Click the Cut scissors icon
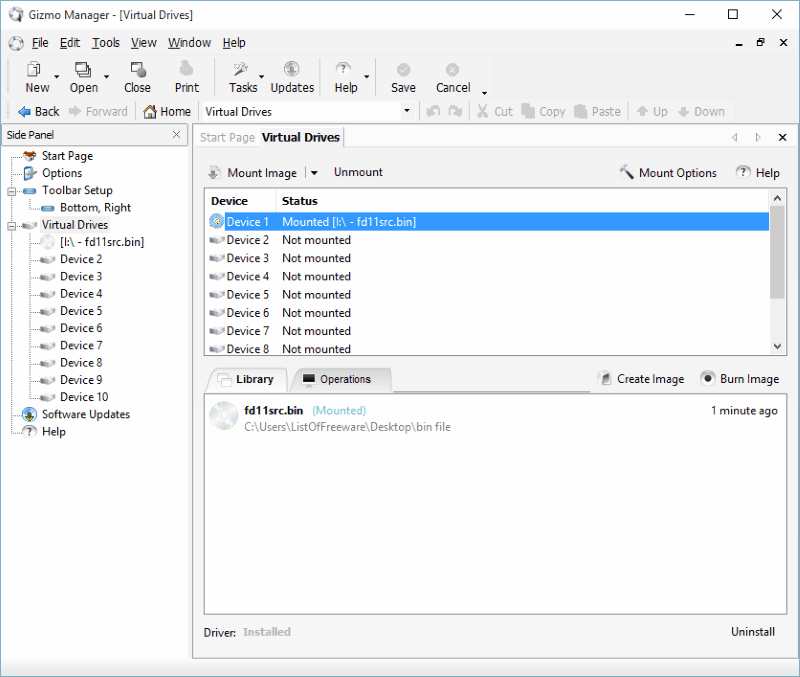The height and width of the screenshot is (677, 800). point(482,111)
